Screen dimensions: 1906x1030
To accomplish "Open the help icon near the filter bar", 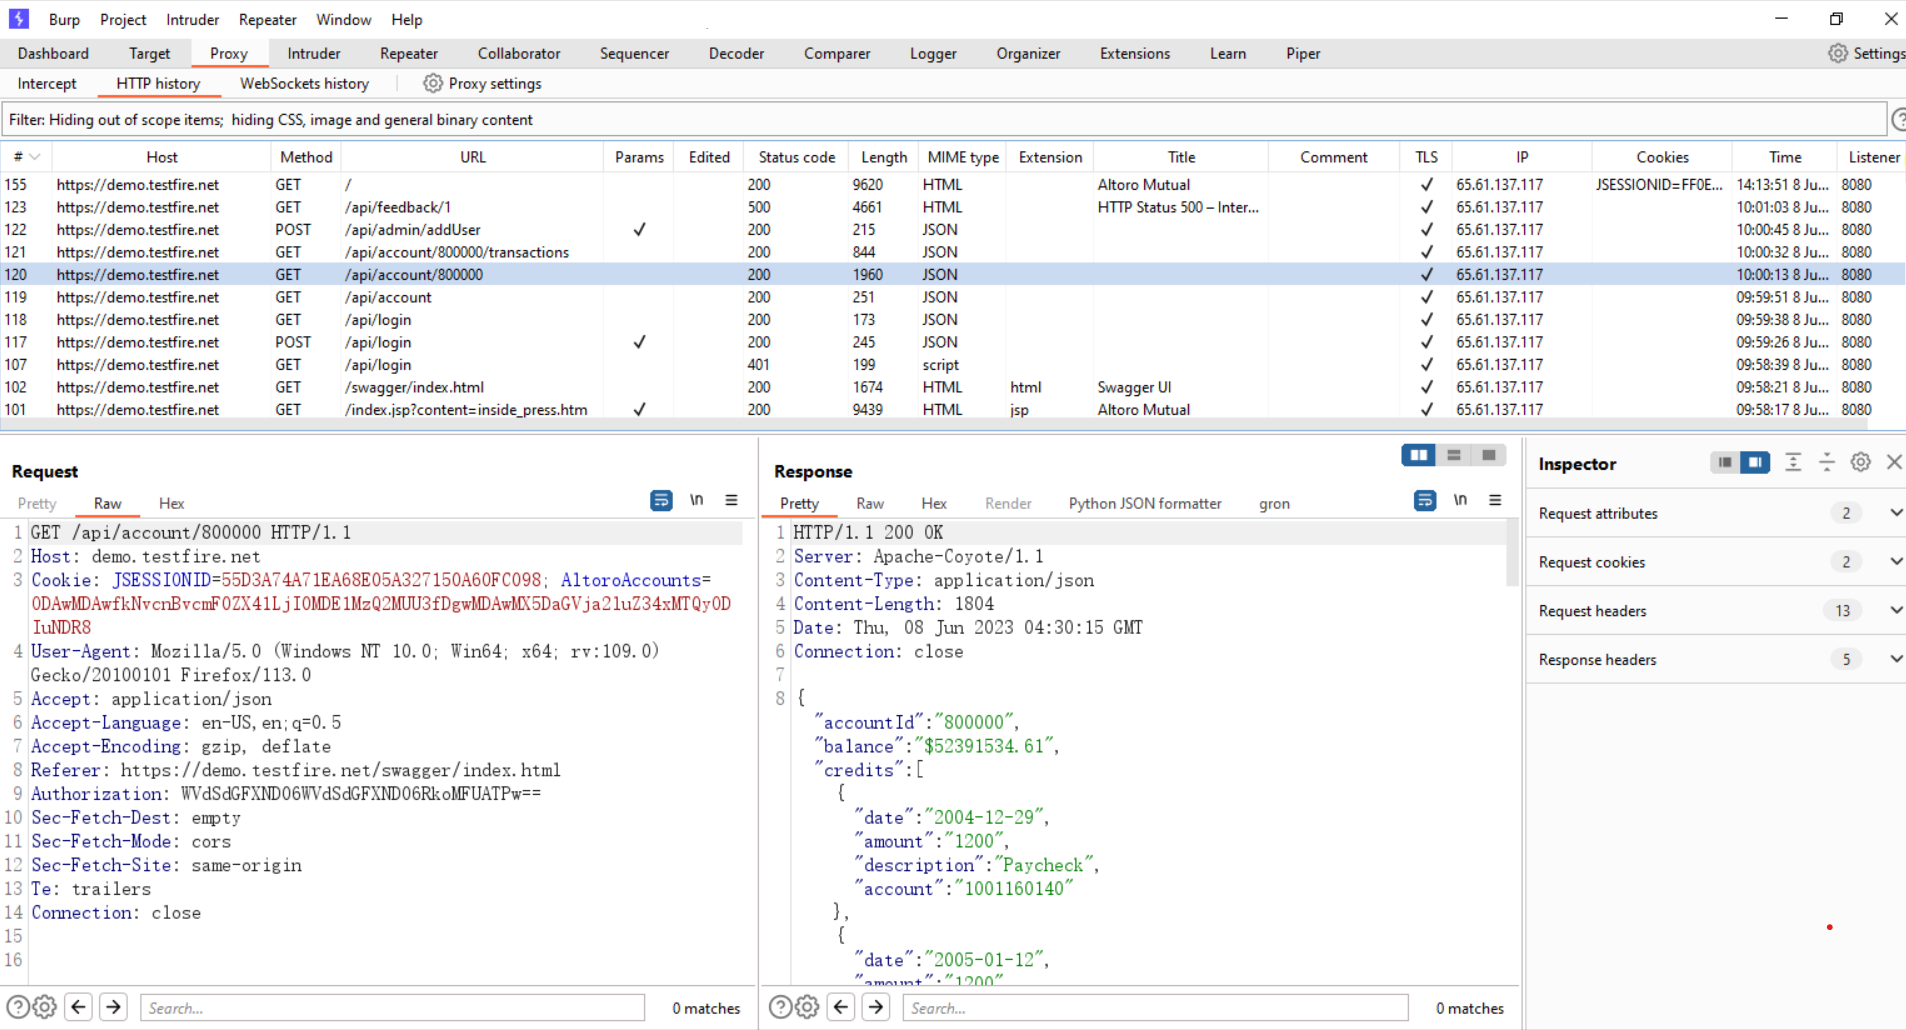I will pos(1898,119).
